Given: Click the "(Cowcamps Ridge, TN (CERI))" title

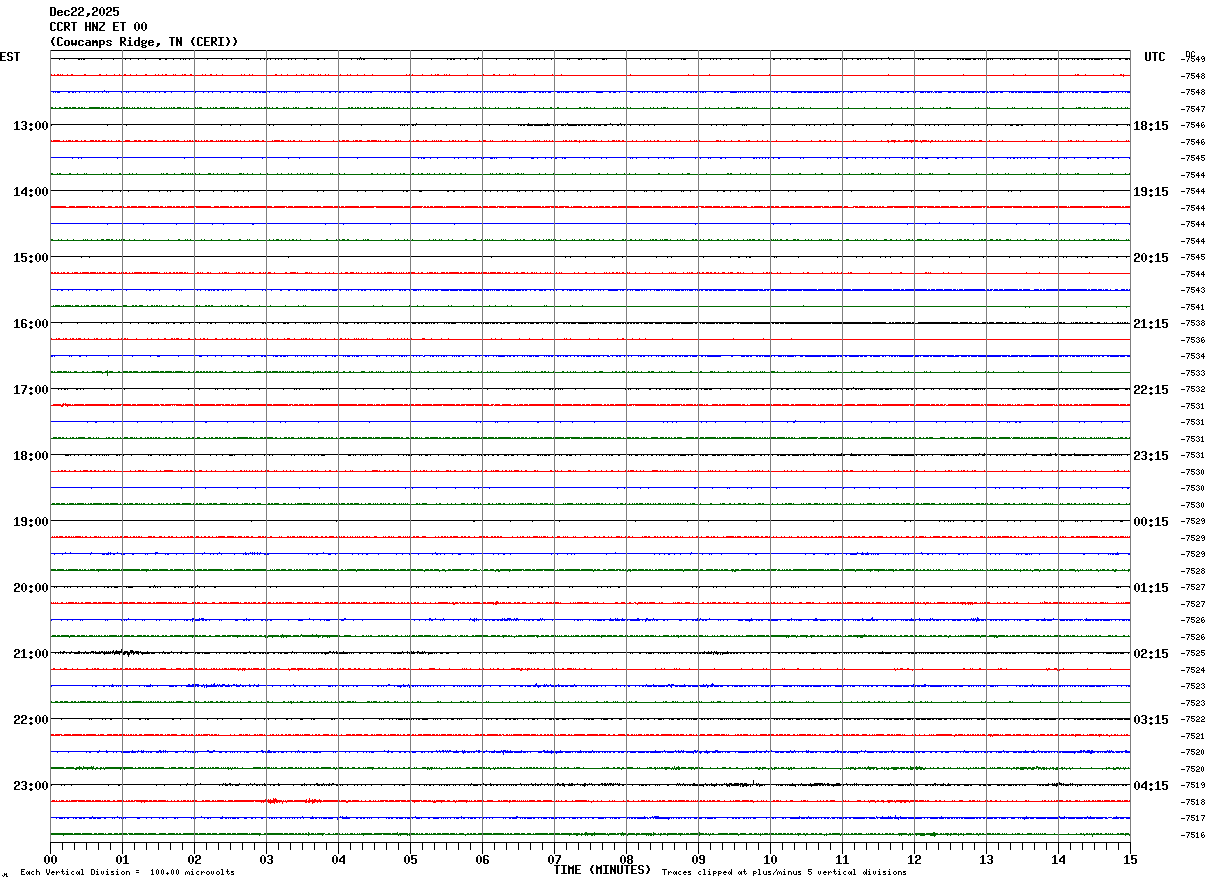Looking at the screenshot, I should 144,42.
